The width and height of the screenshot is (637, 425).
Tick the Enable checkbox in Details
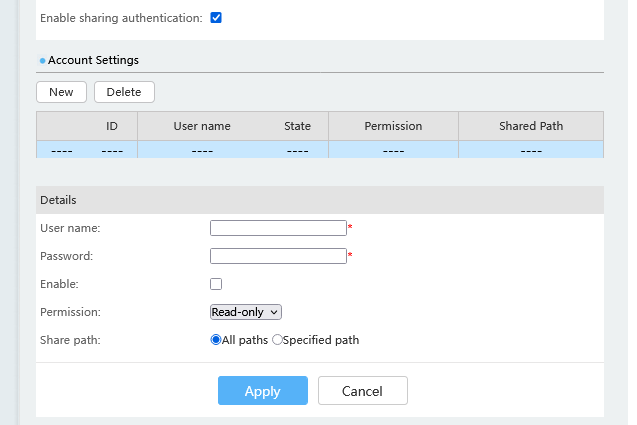pos(216,284)
